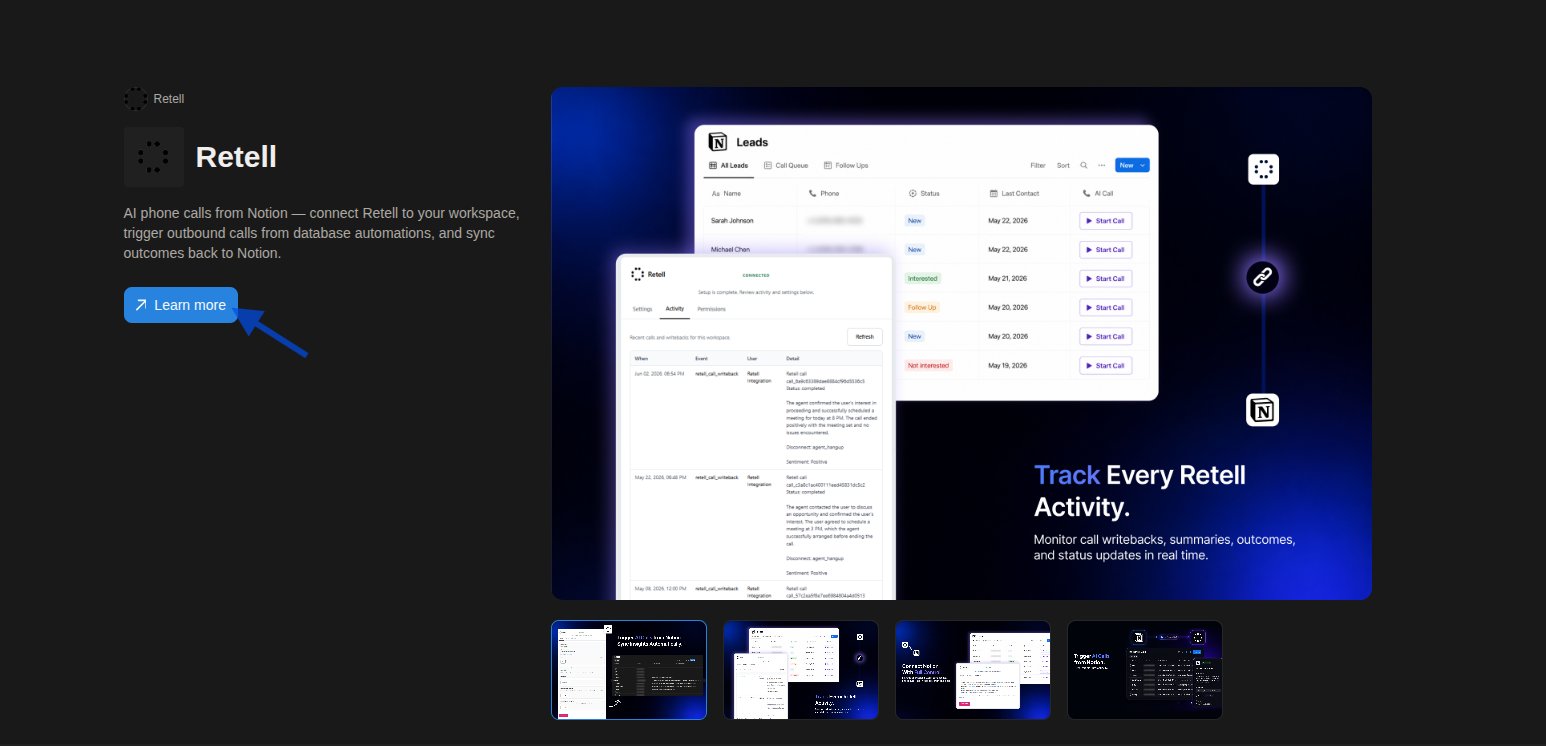Select the 'Track Every Retell Activity' thumbnail
1546x746 pixels.
coord(801,670)
